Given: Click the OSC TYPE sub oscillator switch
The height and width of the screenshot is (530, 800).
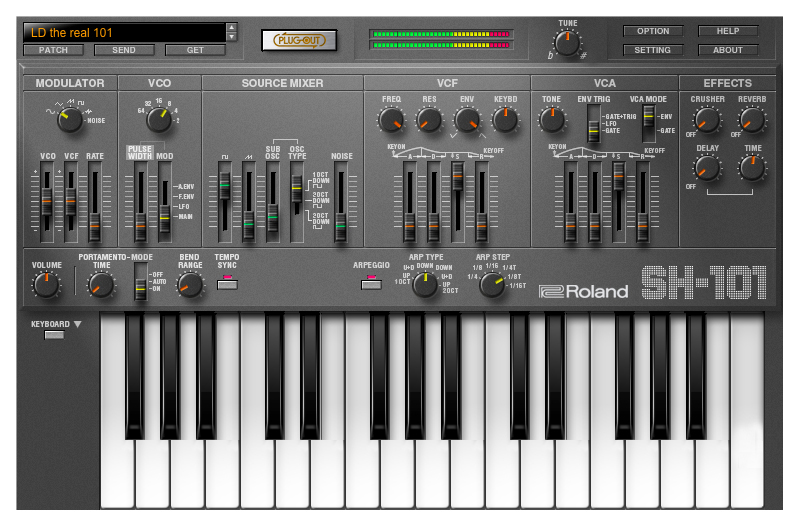Looking at the screenshot, I should point(296,203).
